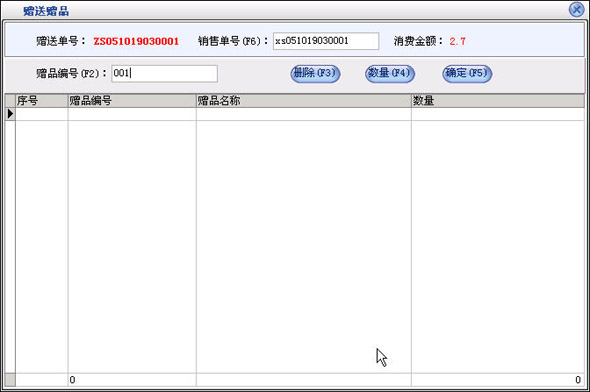Click the first row 赠品编号 cell

coord(132,114)
